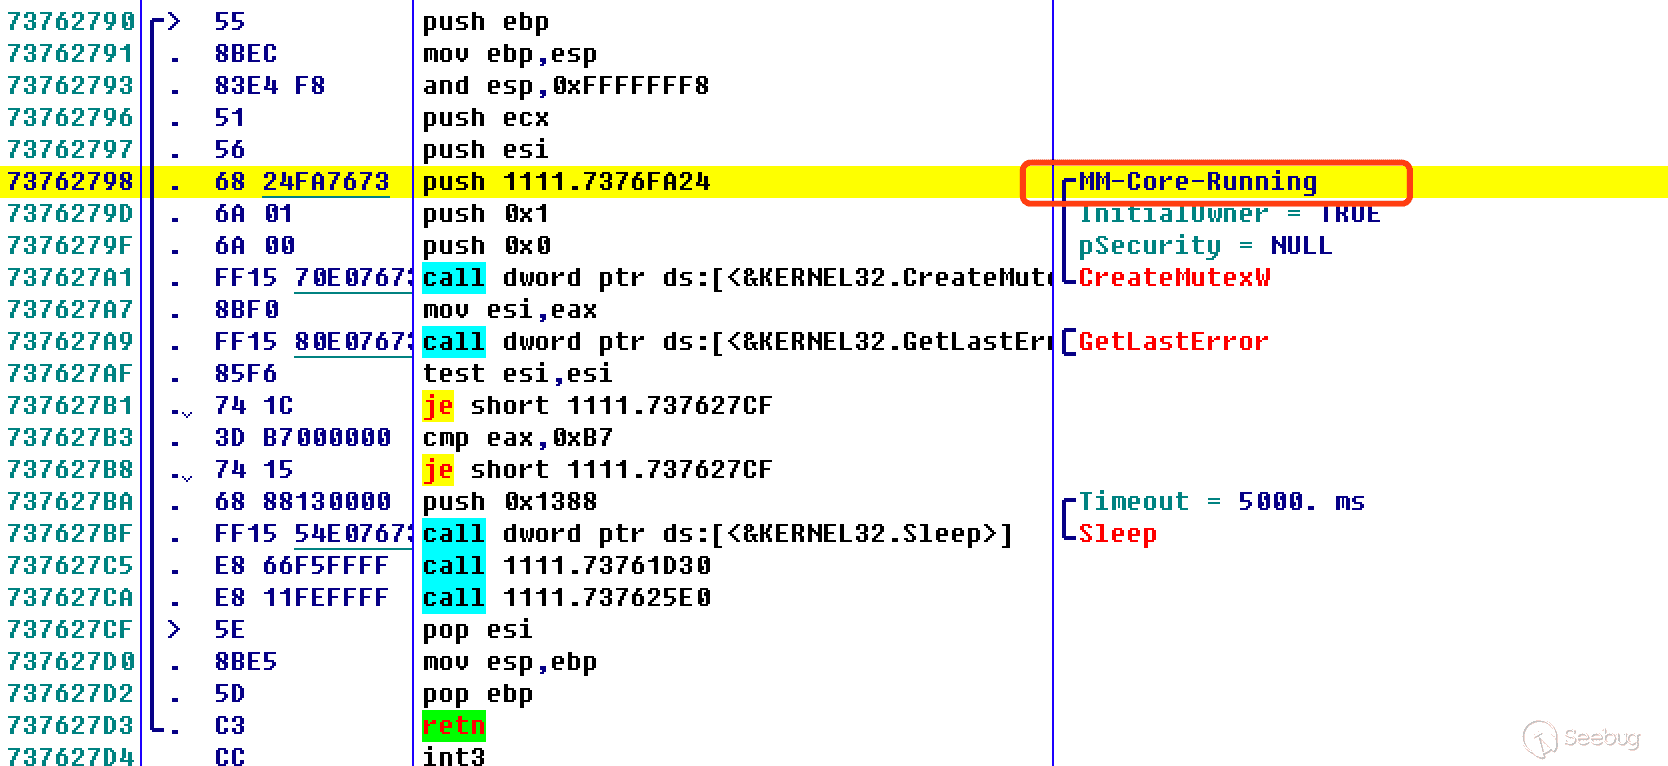
Task: Click address 737627D4
Action: (71, 755)
